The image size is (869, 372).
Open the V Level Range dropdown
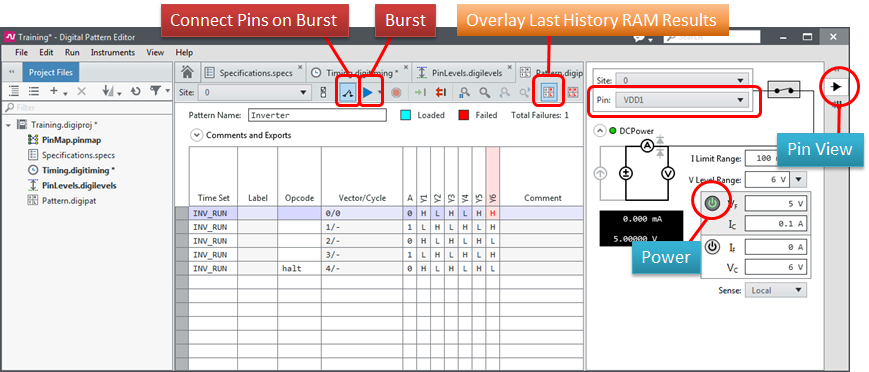pyautogui.click(x=798, y=179)
